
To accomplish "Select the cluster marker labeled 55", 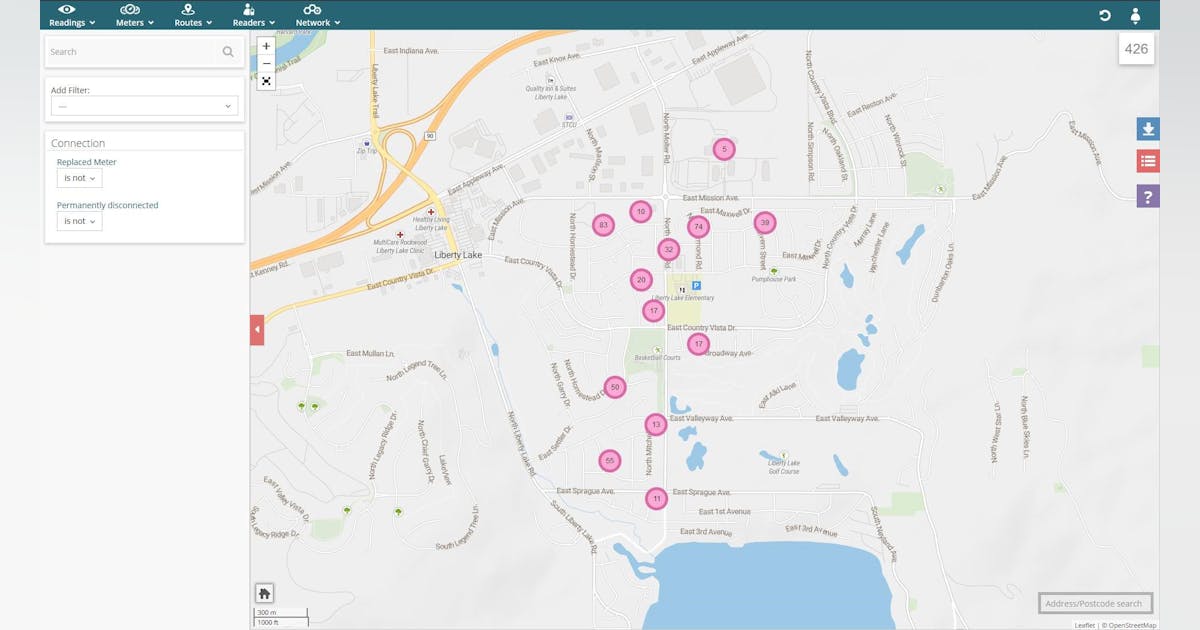I will 610,461.
